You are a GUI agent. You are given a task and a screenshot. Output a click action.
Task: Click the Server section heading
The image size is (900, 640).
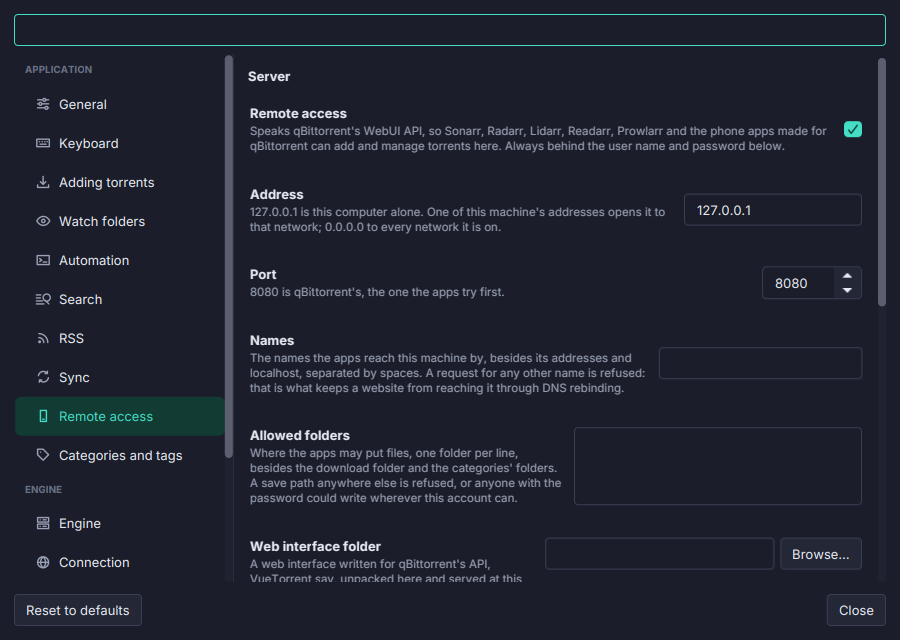pyautogui.click(x=269, y=76)
